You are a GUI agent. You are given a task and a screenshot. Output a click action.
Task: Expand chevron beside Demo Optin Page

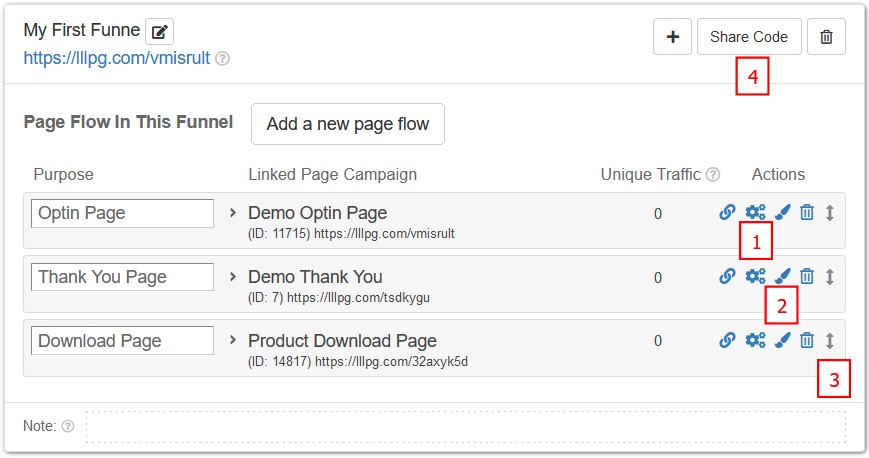pos(233,212)
